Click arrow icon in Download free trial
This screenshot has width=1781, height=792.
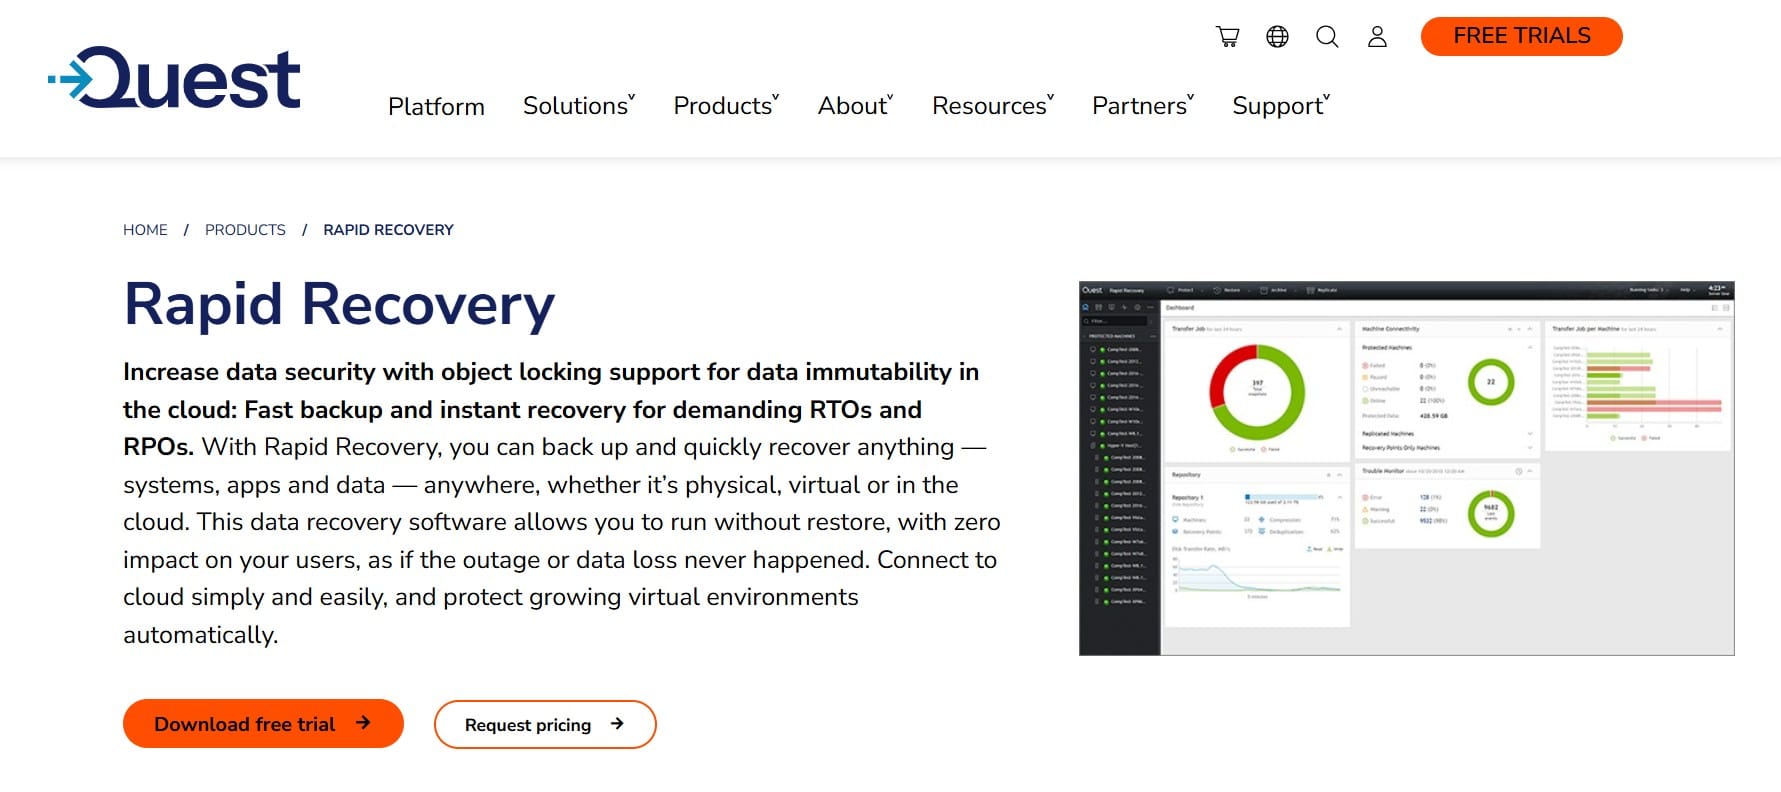(363, 723)
